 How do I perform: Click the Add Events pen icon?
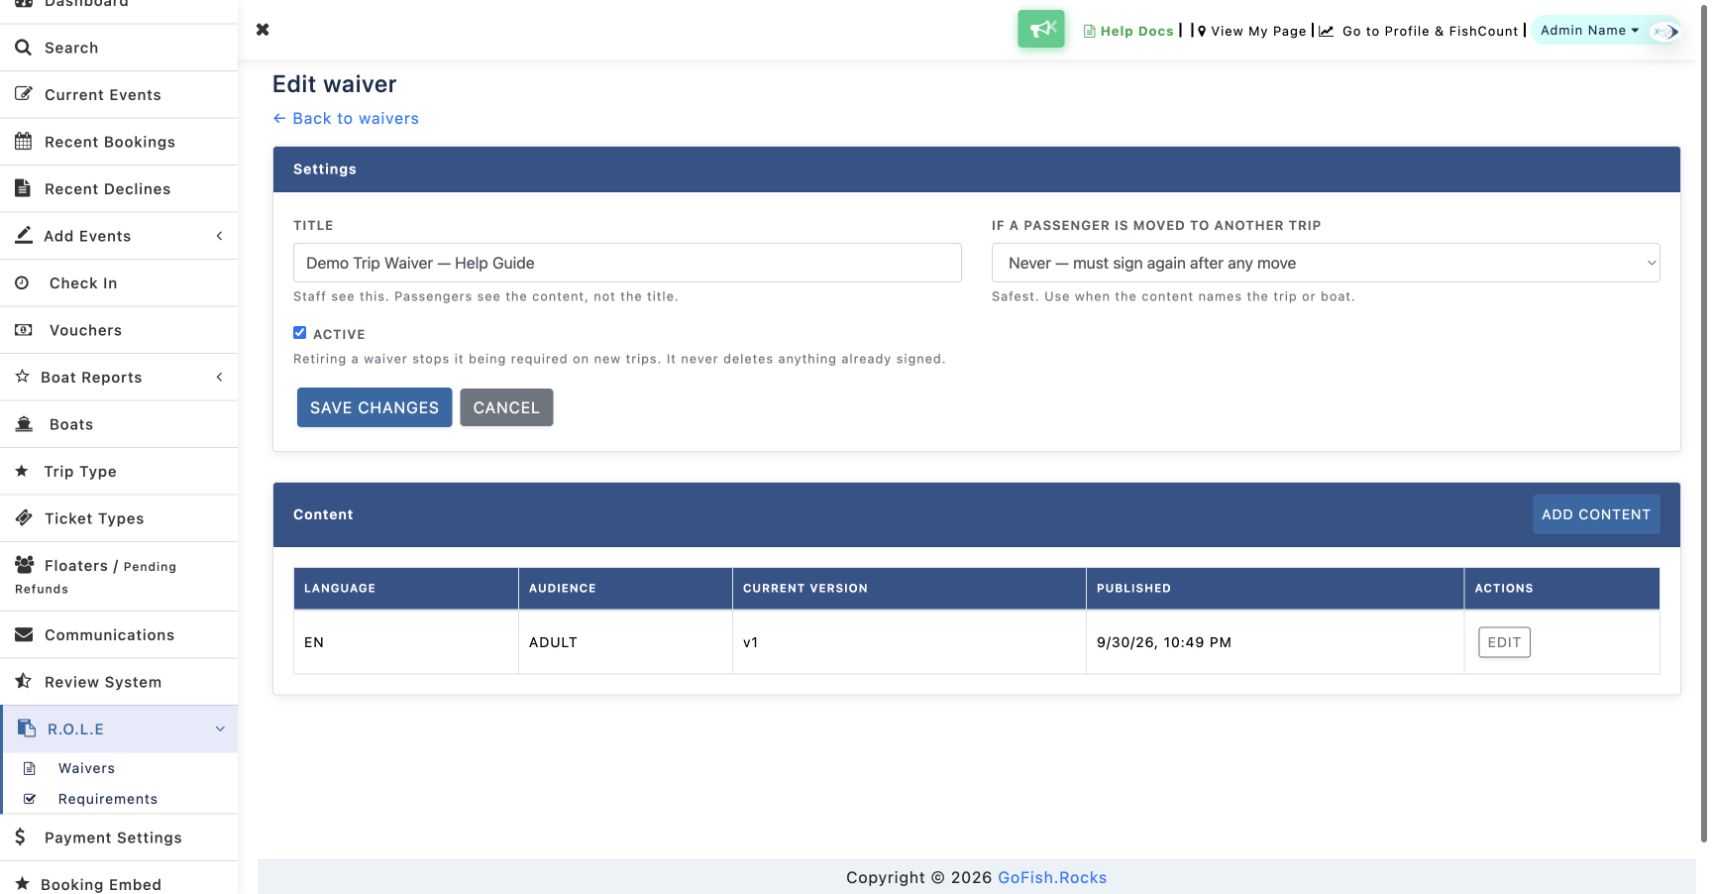(23, 235)
